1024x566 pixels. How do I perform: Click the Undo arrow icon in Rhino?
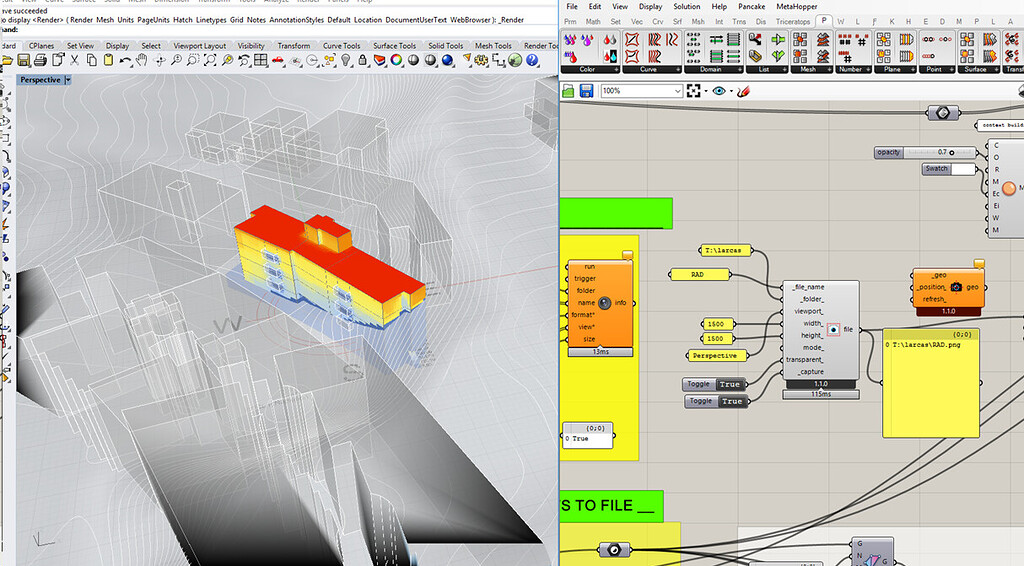[x=125, y=61]
